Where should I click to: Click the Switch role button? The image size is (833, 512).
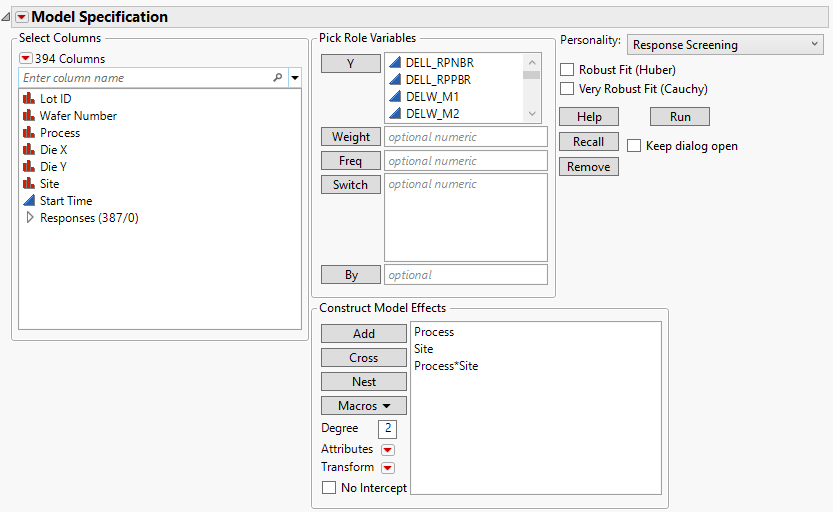click(x=351, y=184)
